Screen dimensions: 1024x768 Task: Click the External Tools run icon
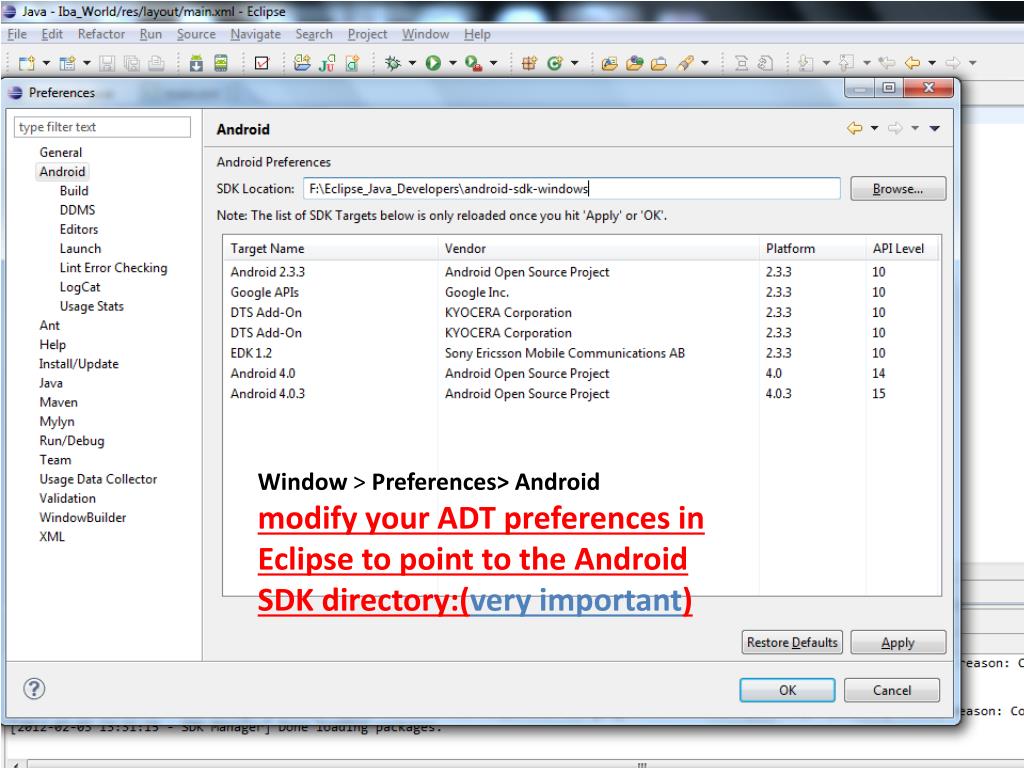coord(473,63)
